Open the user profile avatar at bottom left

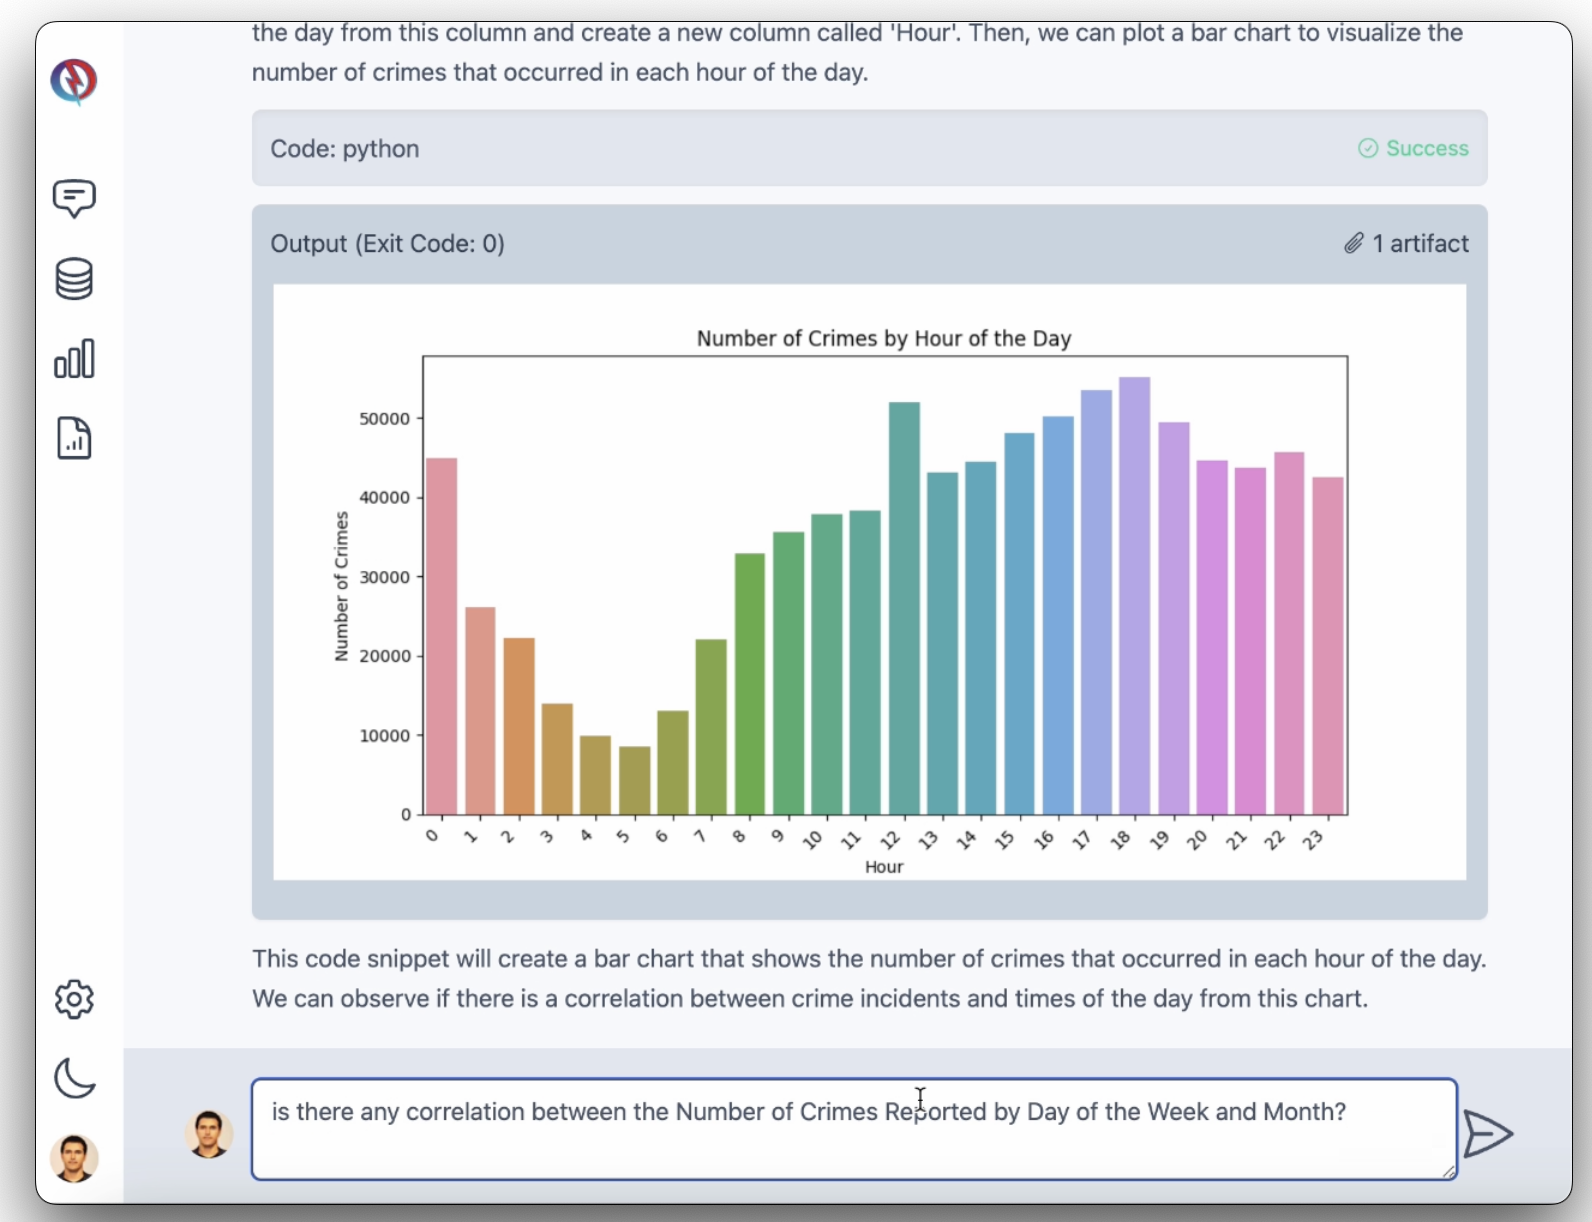click(x=74, y=1158)
